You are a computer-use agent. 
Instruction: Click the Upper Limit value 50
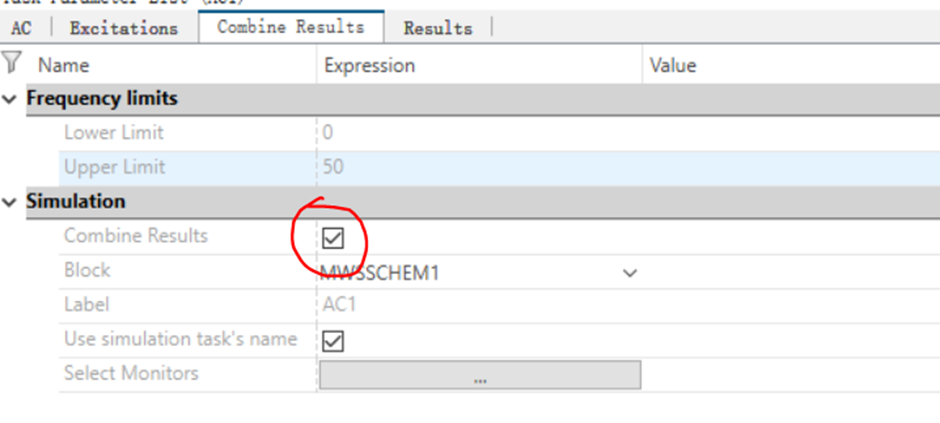tap(333, 167)
